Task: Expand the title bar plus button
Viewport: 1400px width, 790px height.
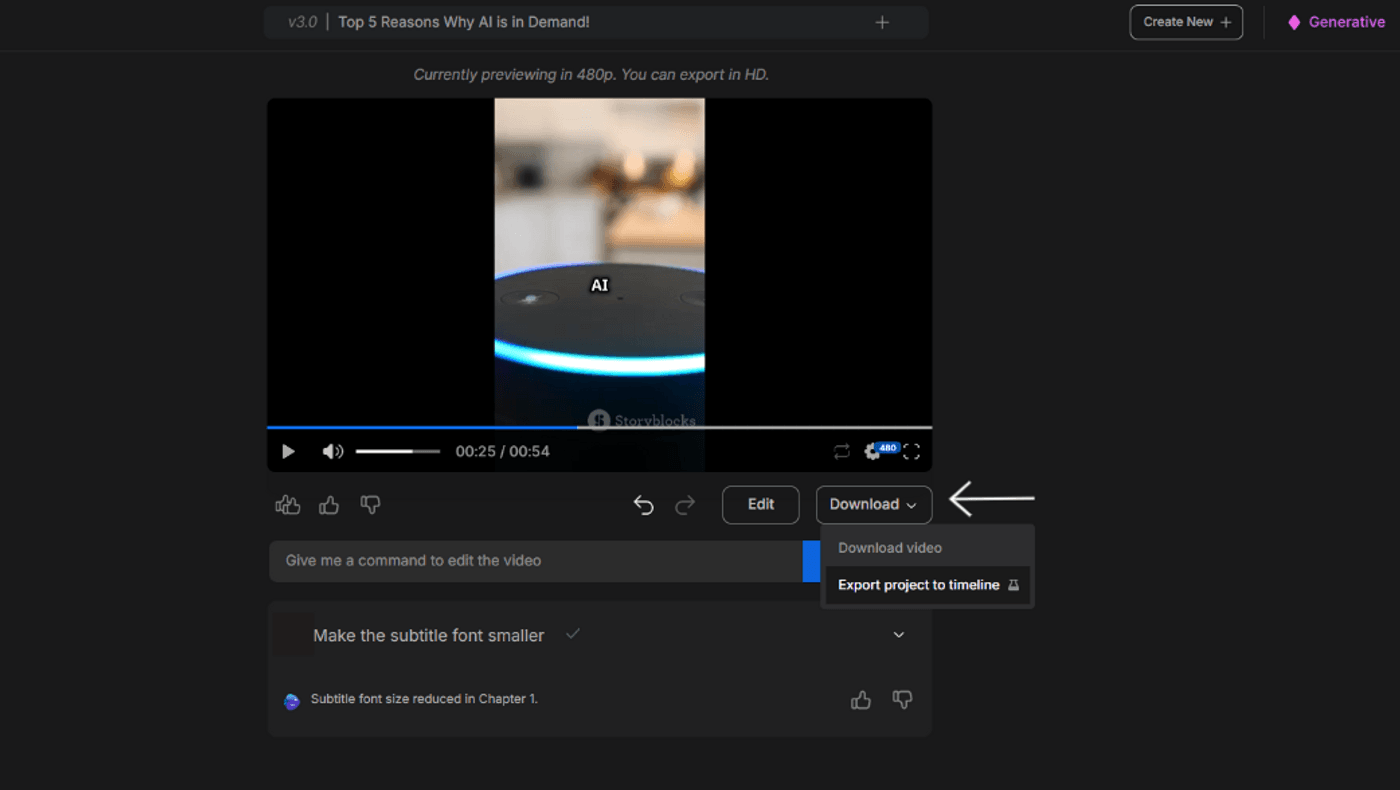Action: click(882, 21)
